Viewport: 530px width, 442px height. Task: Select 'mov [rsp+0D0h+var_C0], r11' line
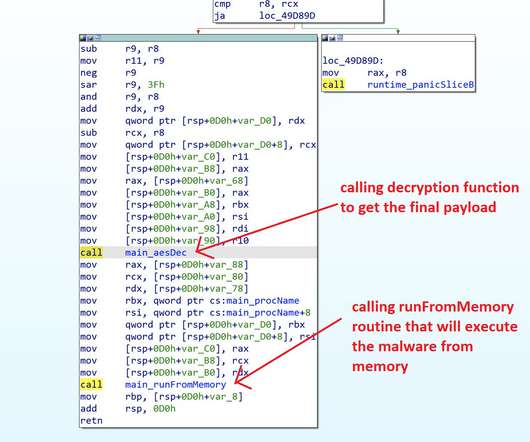(165, 157)
